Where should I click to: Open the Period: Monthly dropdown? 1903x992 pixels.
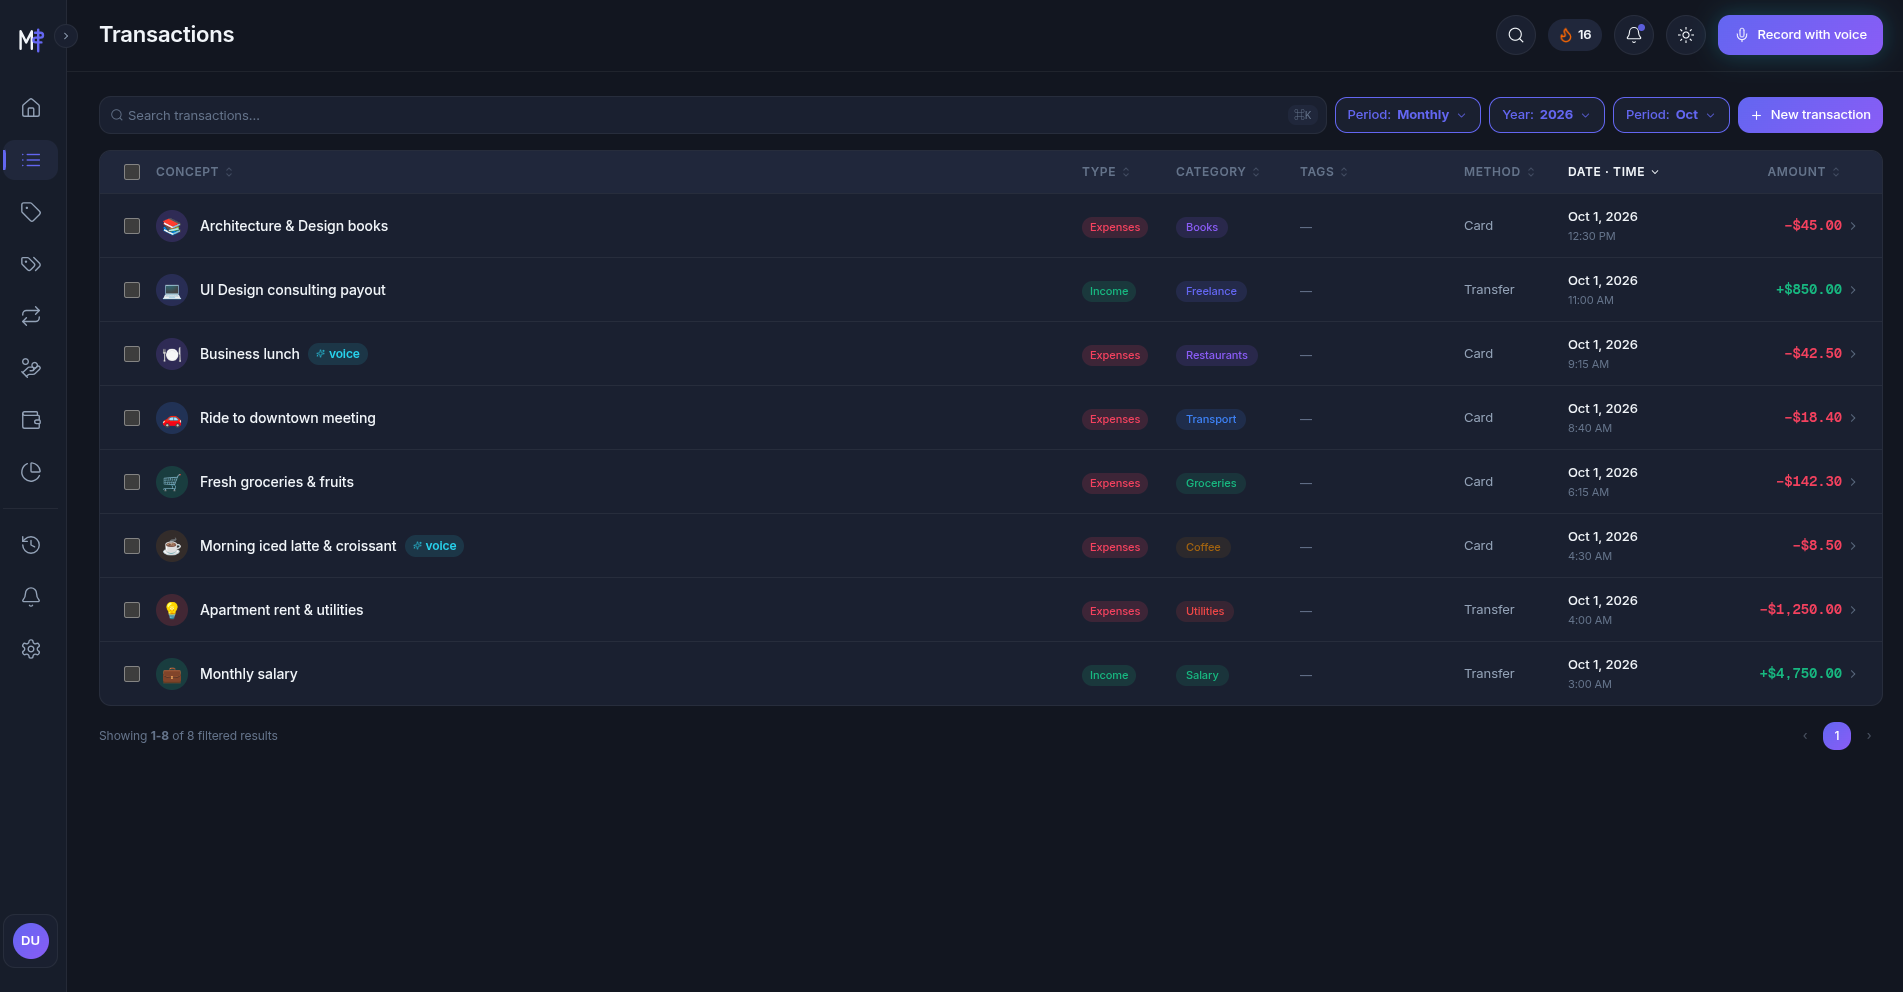click(x=1408, y=115)
